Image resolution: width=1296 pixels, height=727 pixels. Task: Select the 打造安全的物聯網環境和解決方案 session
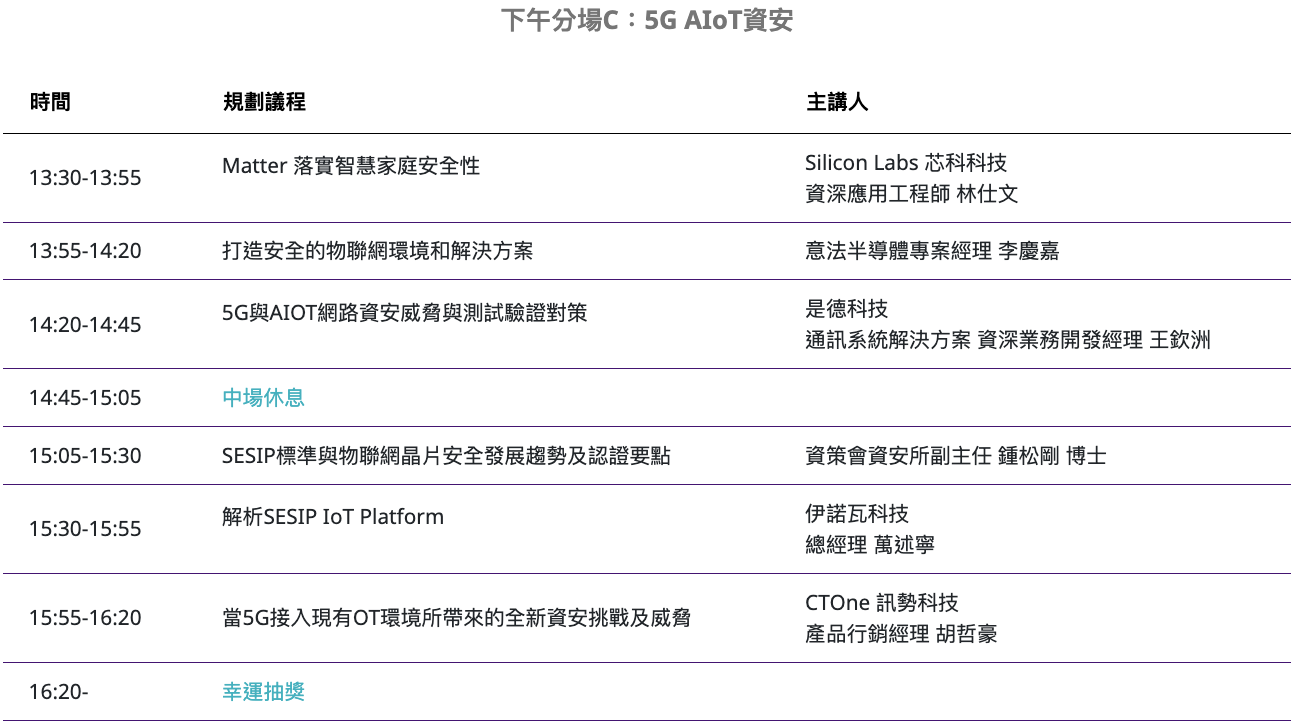377,251
